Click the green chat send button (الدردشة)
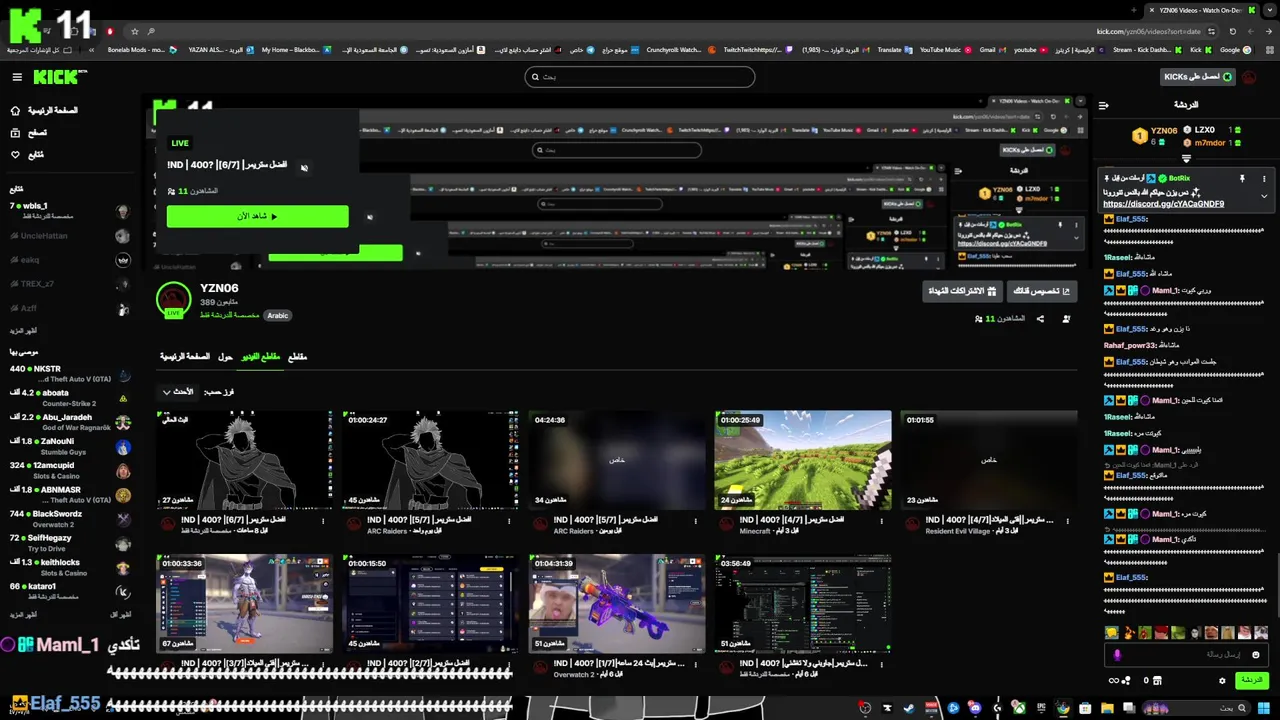 point(1251,680)
